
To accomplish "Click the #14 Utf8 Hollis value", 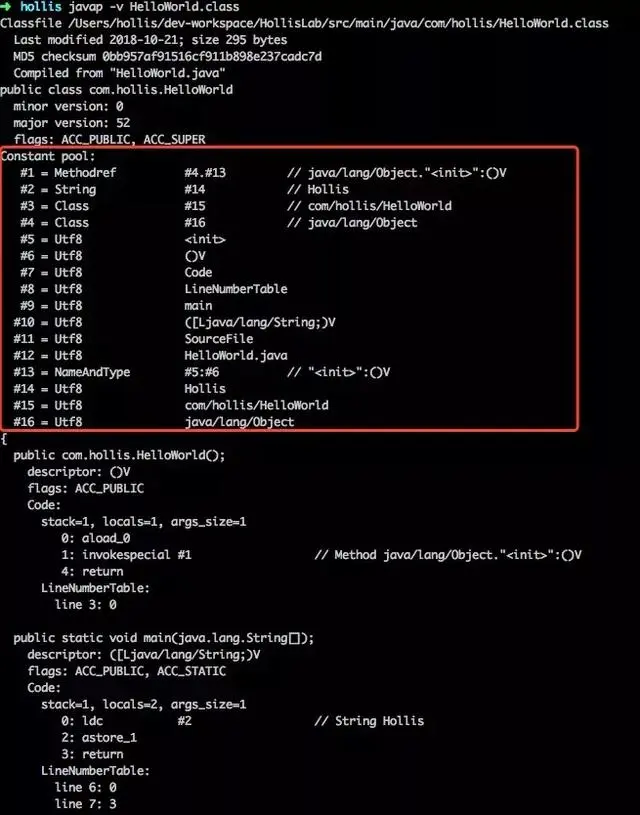I will pyautogui.click(x=205, y=389).
